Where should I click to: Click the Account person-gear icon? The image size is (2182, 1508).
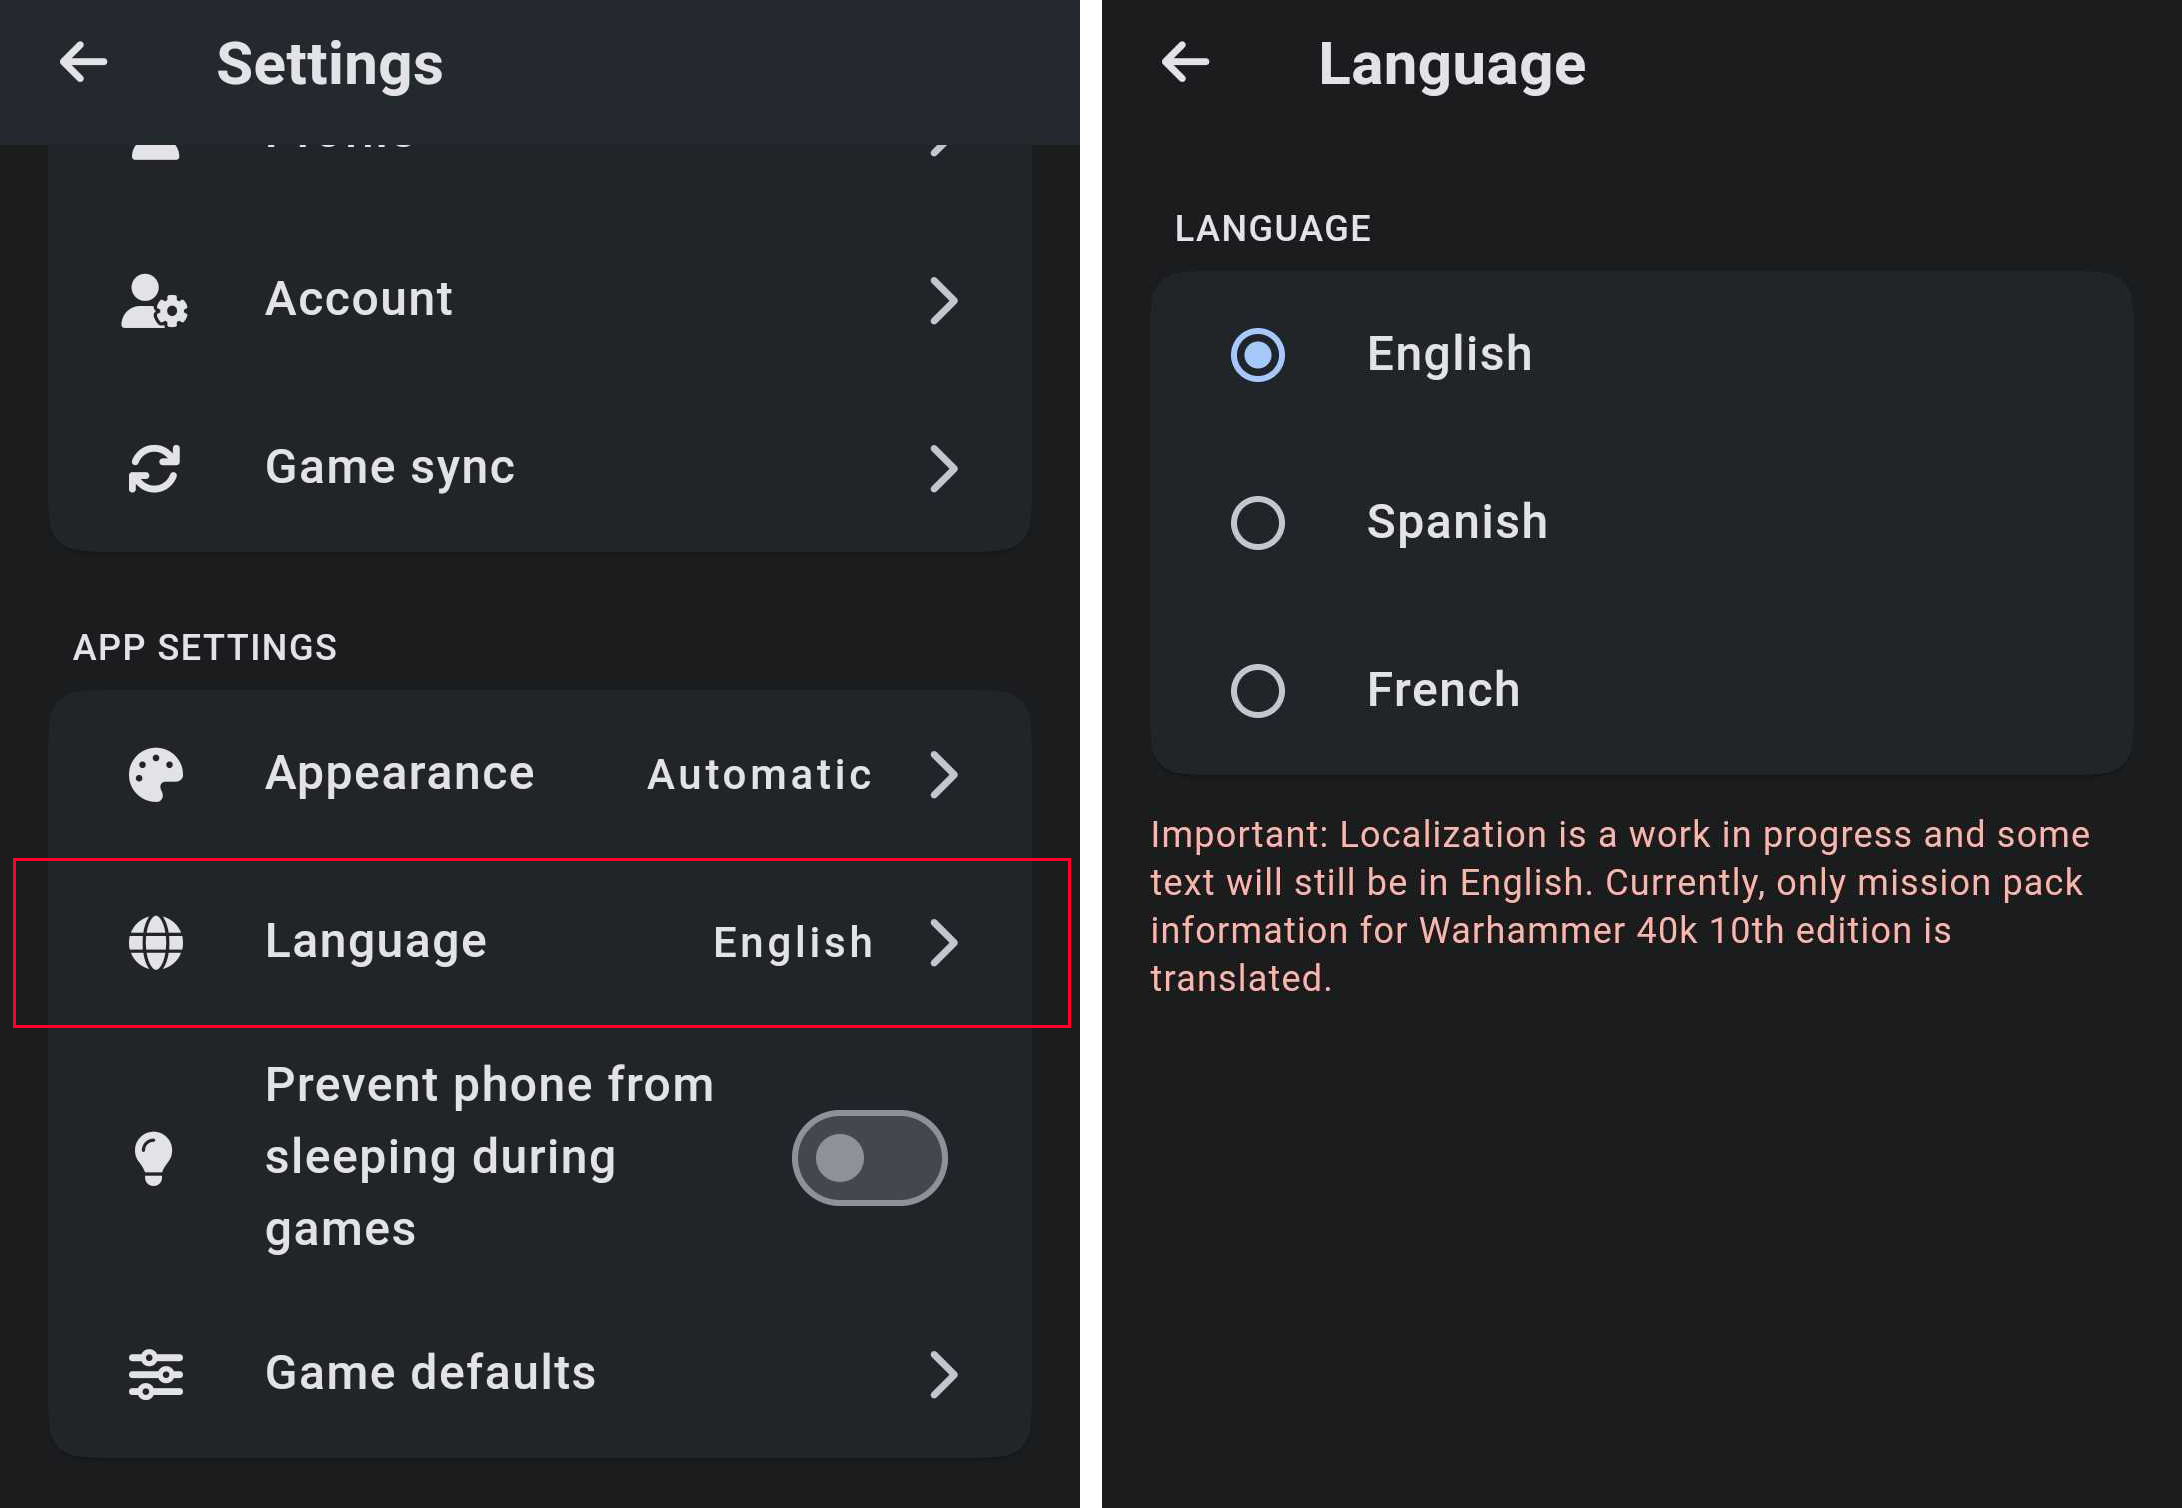click(154, 300)
